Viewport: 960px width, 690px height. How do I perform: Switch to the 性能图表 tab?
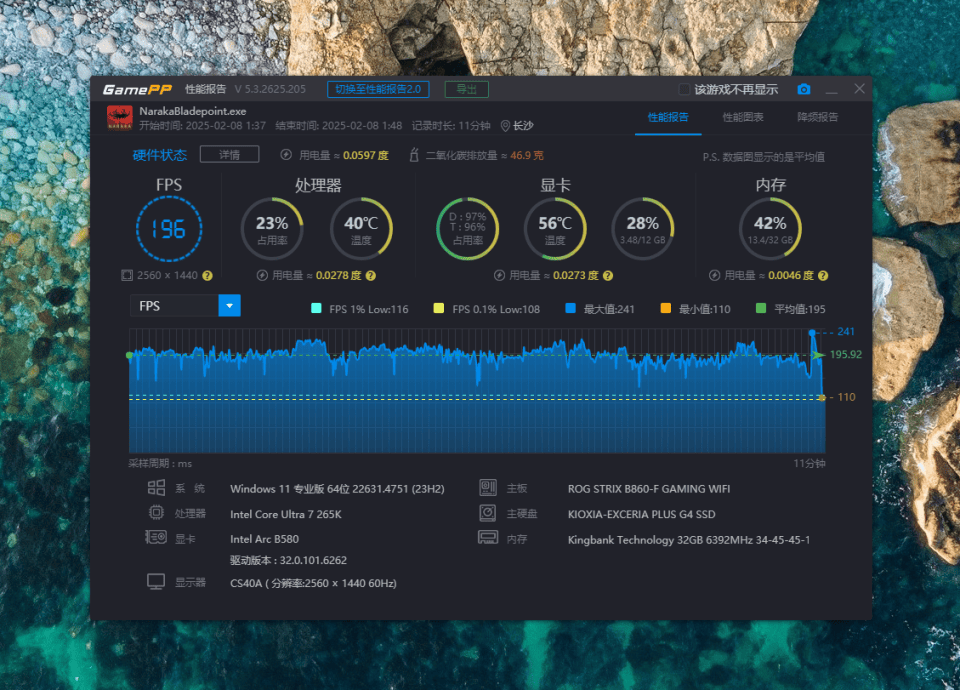pyautogui.click(x=743, y=117)
